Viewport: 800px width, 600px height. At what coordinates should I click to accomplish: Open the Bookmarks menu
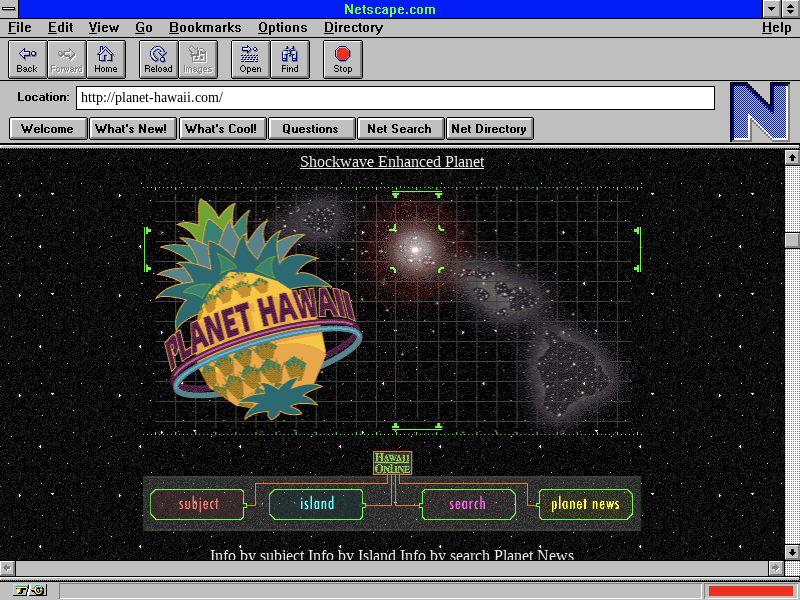[x=205, y=28]
